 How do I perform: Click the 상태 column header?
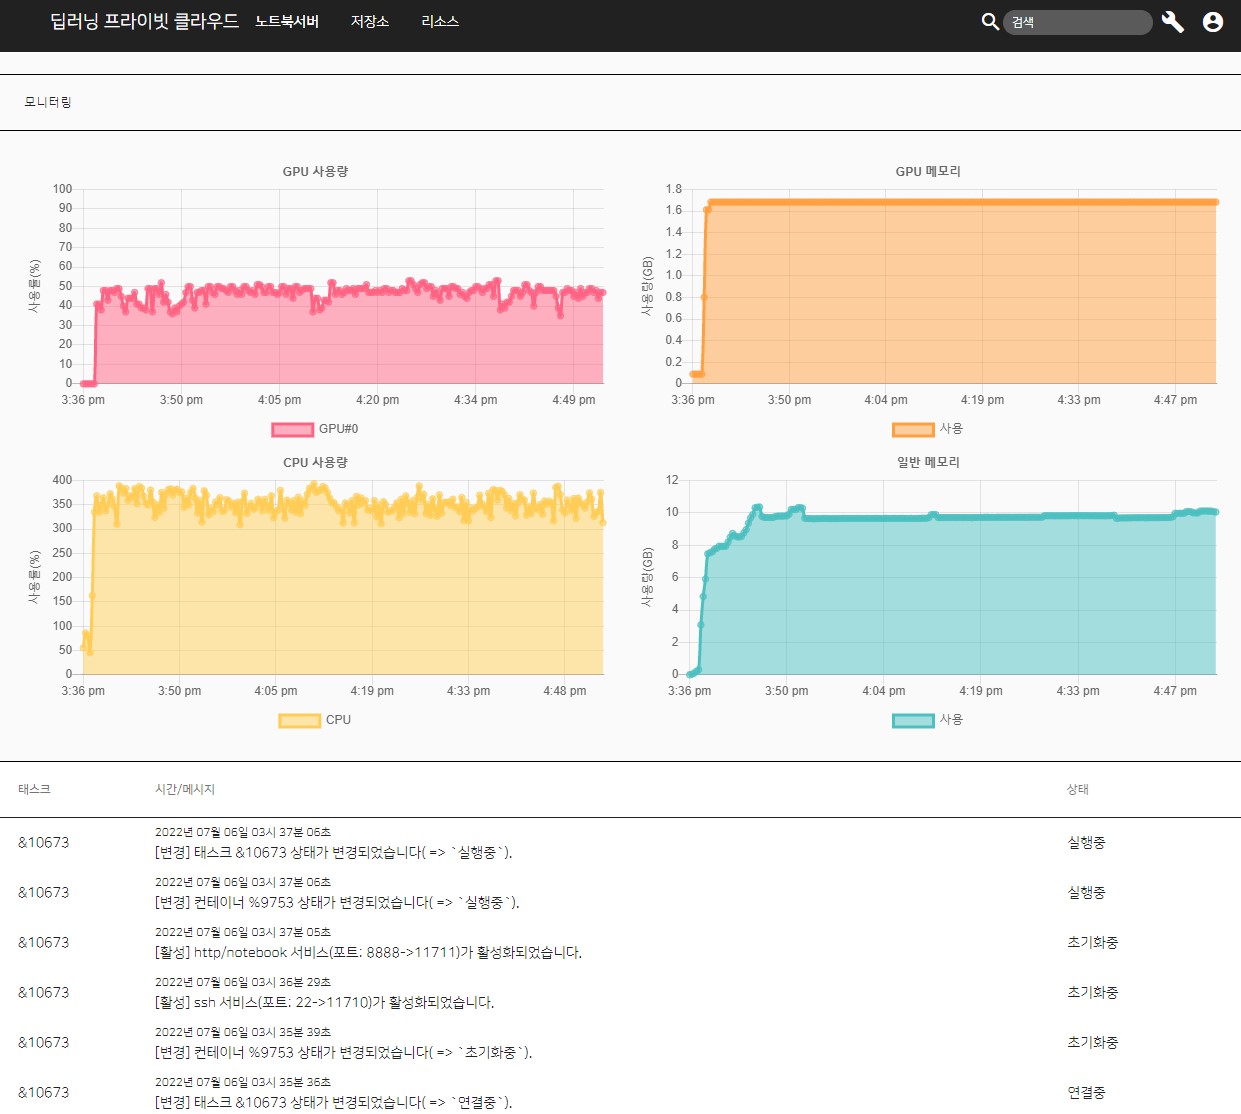coord(1078,789)
